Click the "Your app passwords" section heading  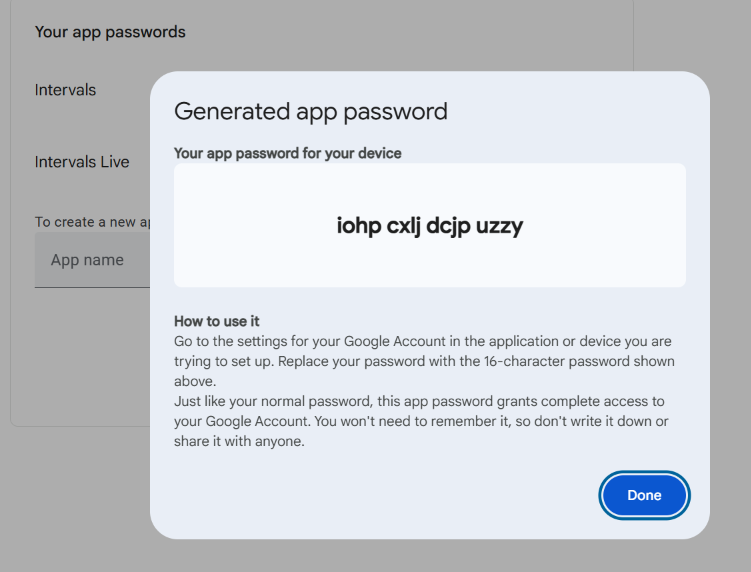pyautogui.click(x=110, y=32)
